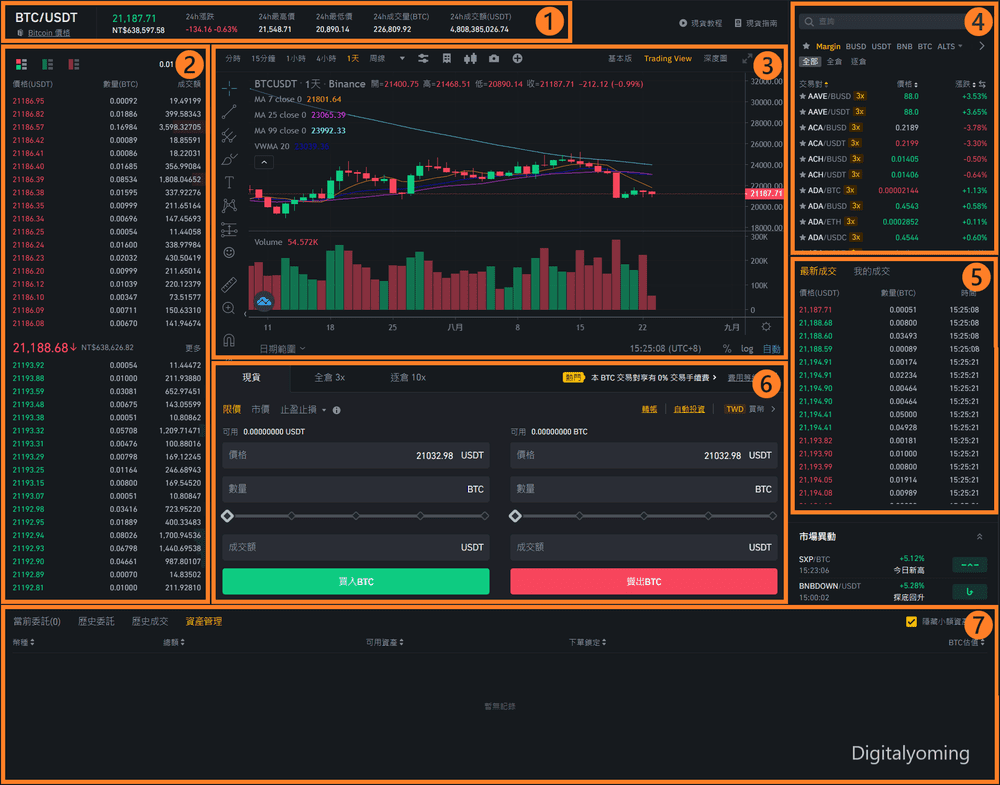The image size is (1000, 785).
Task: Click the green 買入BTC button
Action: click(x=356, y=582)
